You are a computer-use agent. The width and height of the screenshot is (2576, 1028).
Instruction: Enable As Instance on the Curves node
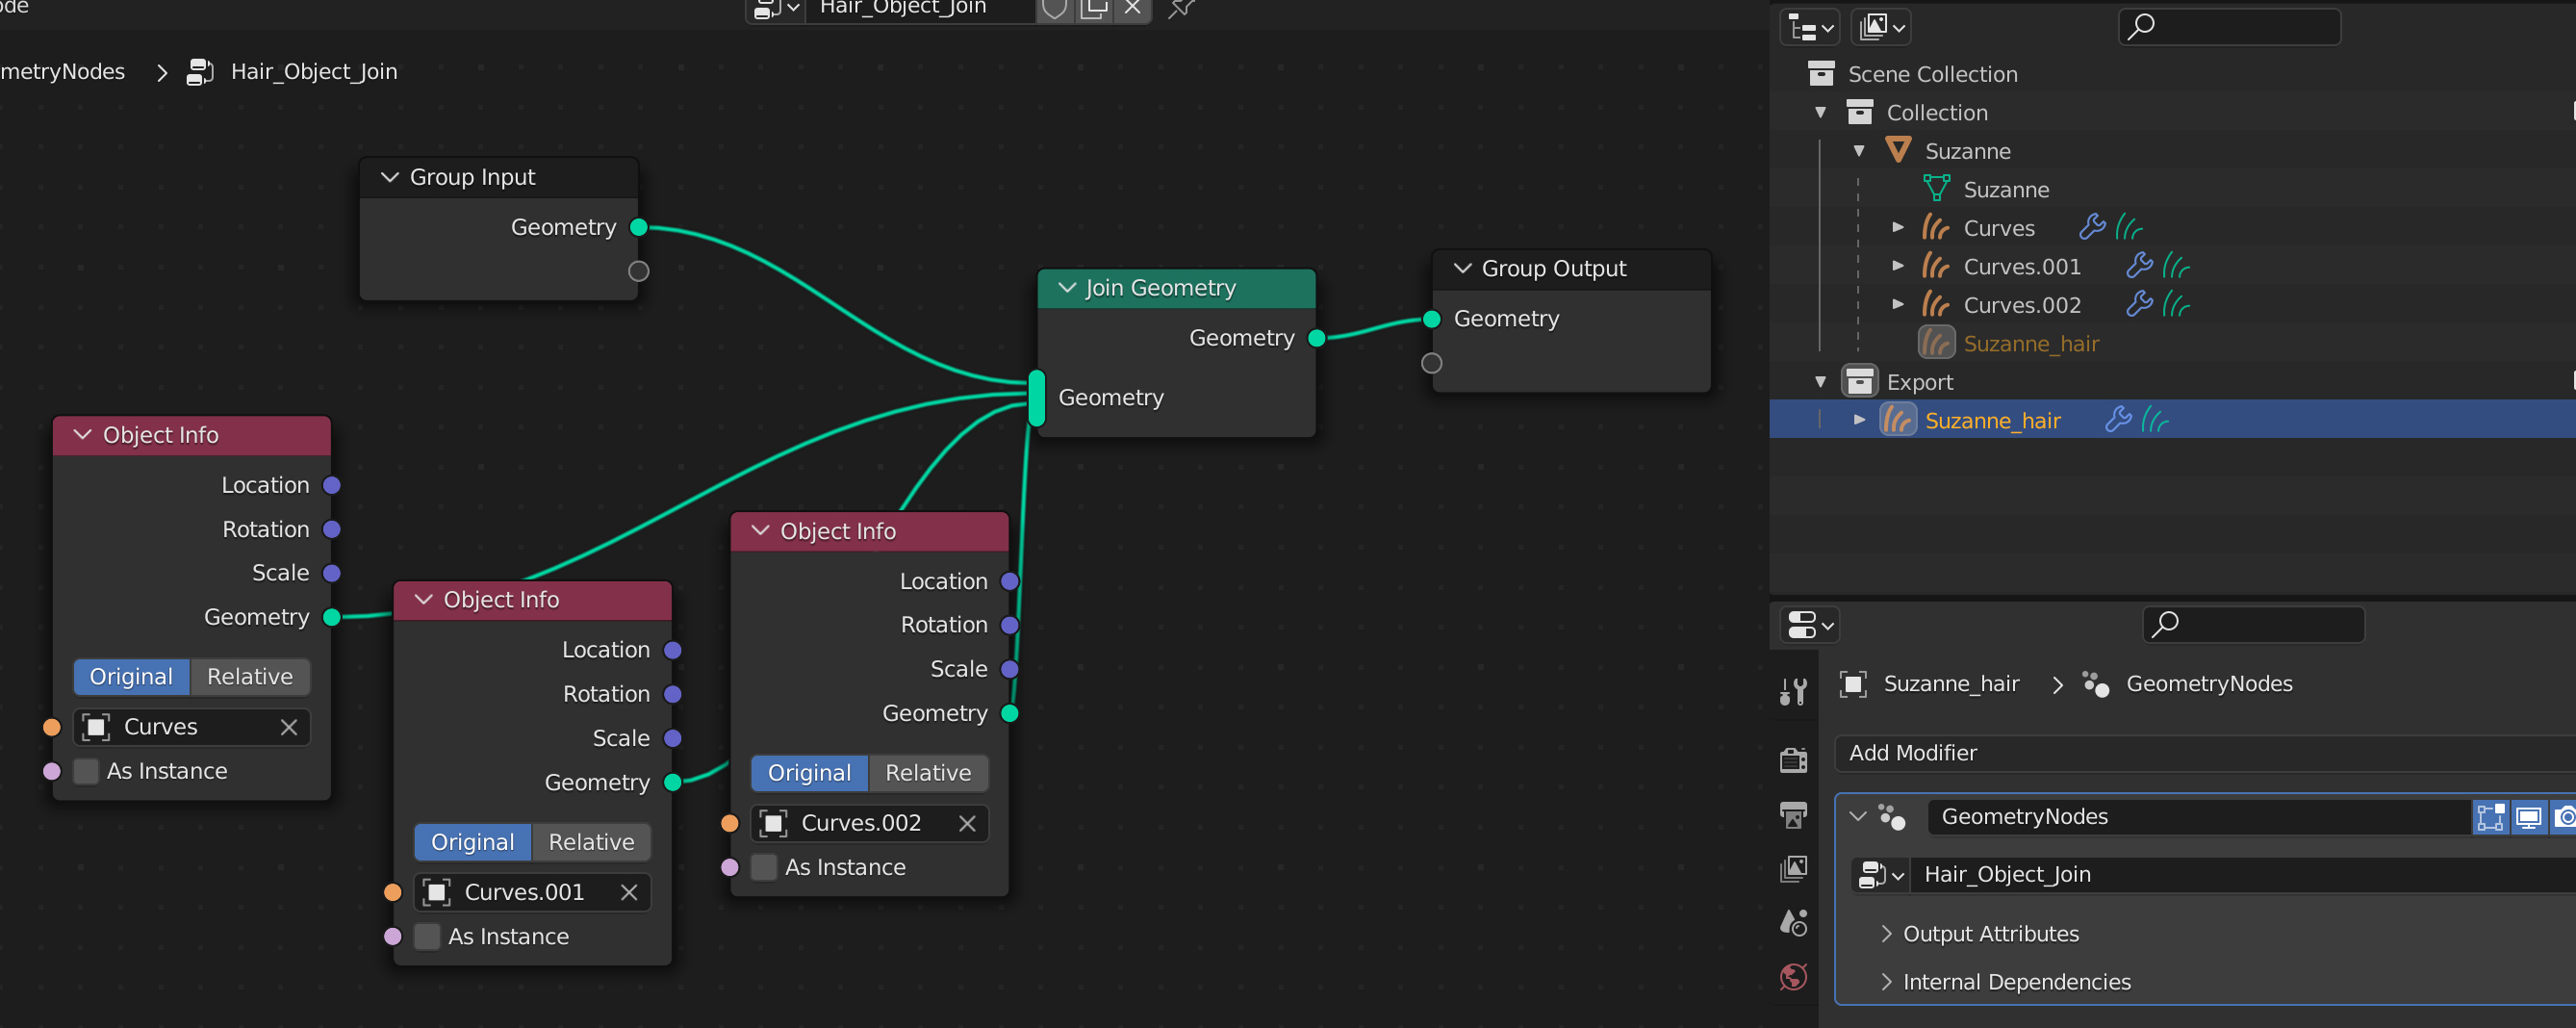click(x=87, y=771)
